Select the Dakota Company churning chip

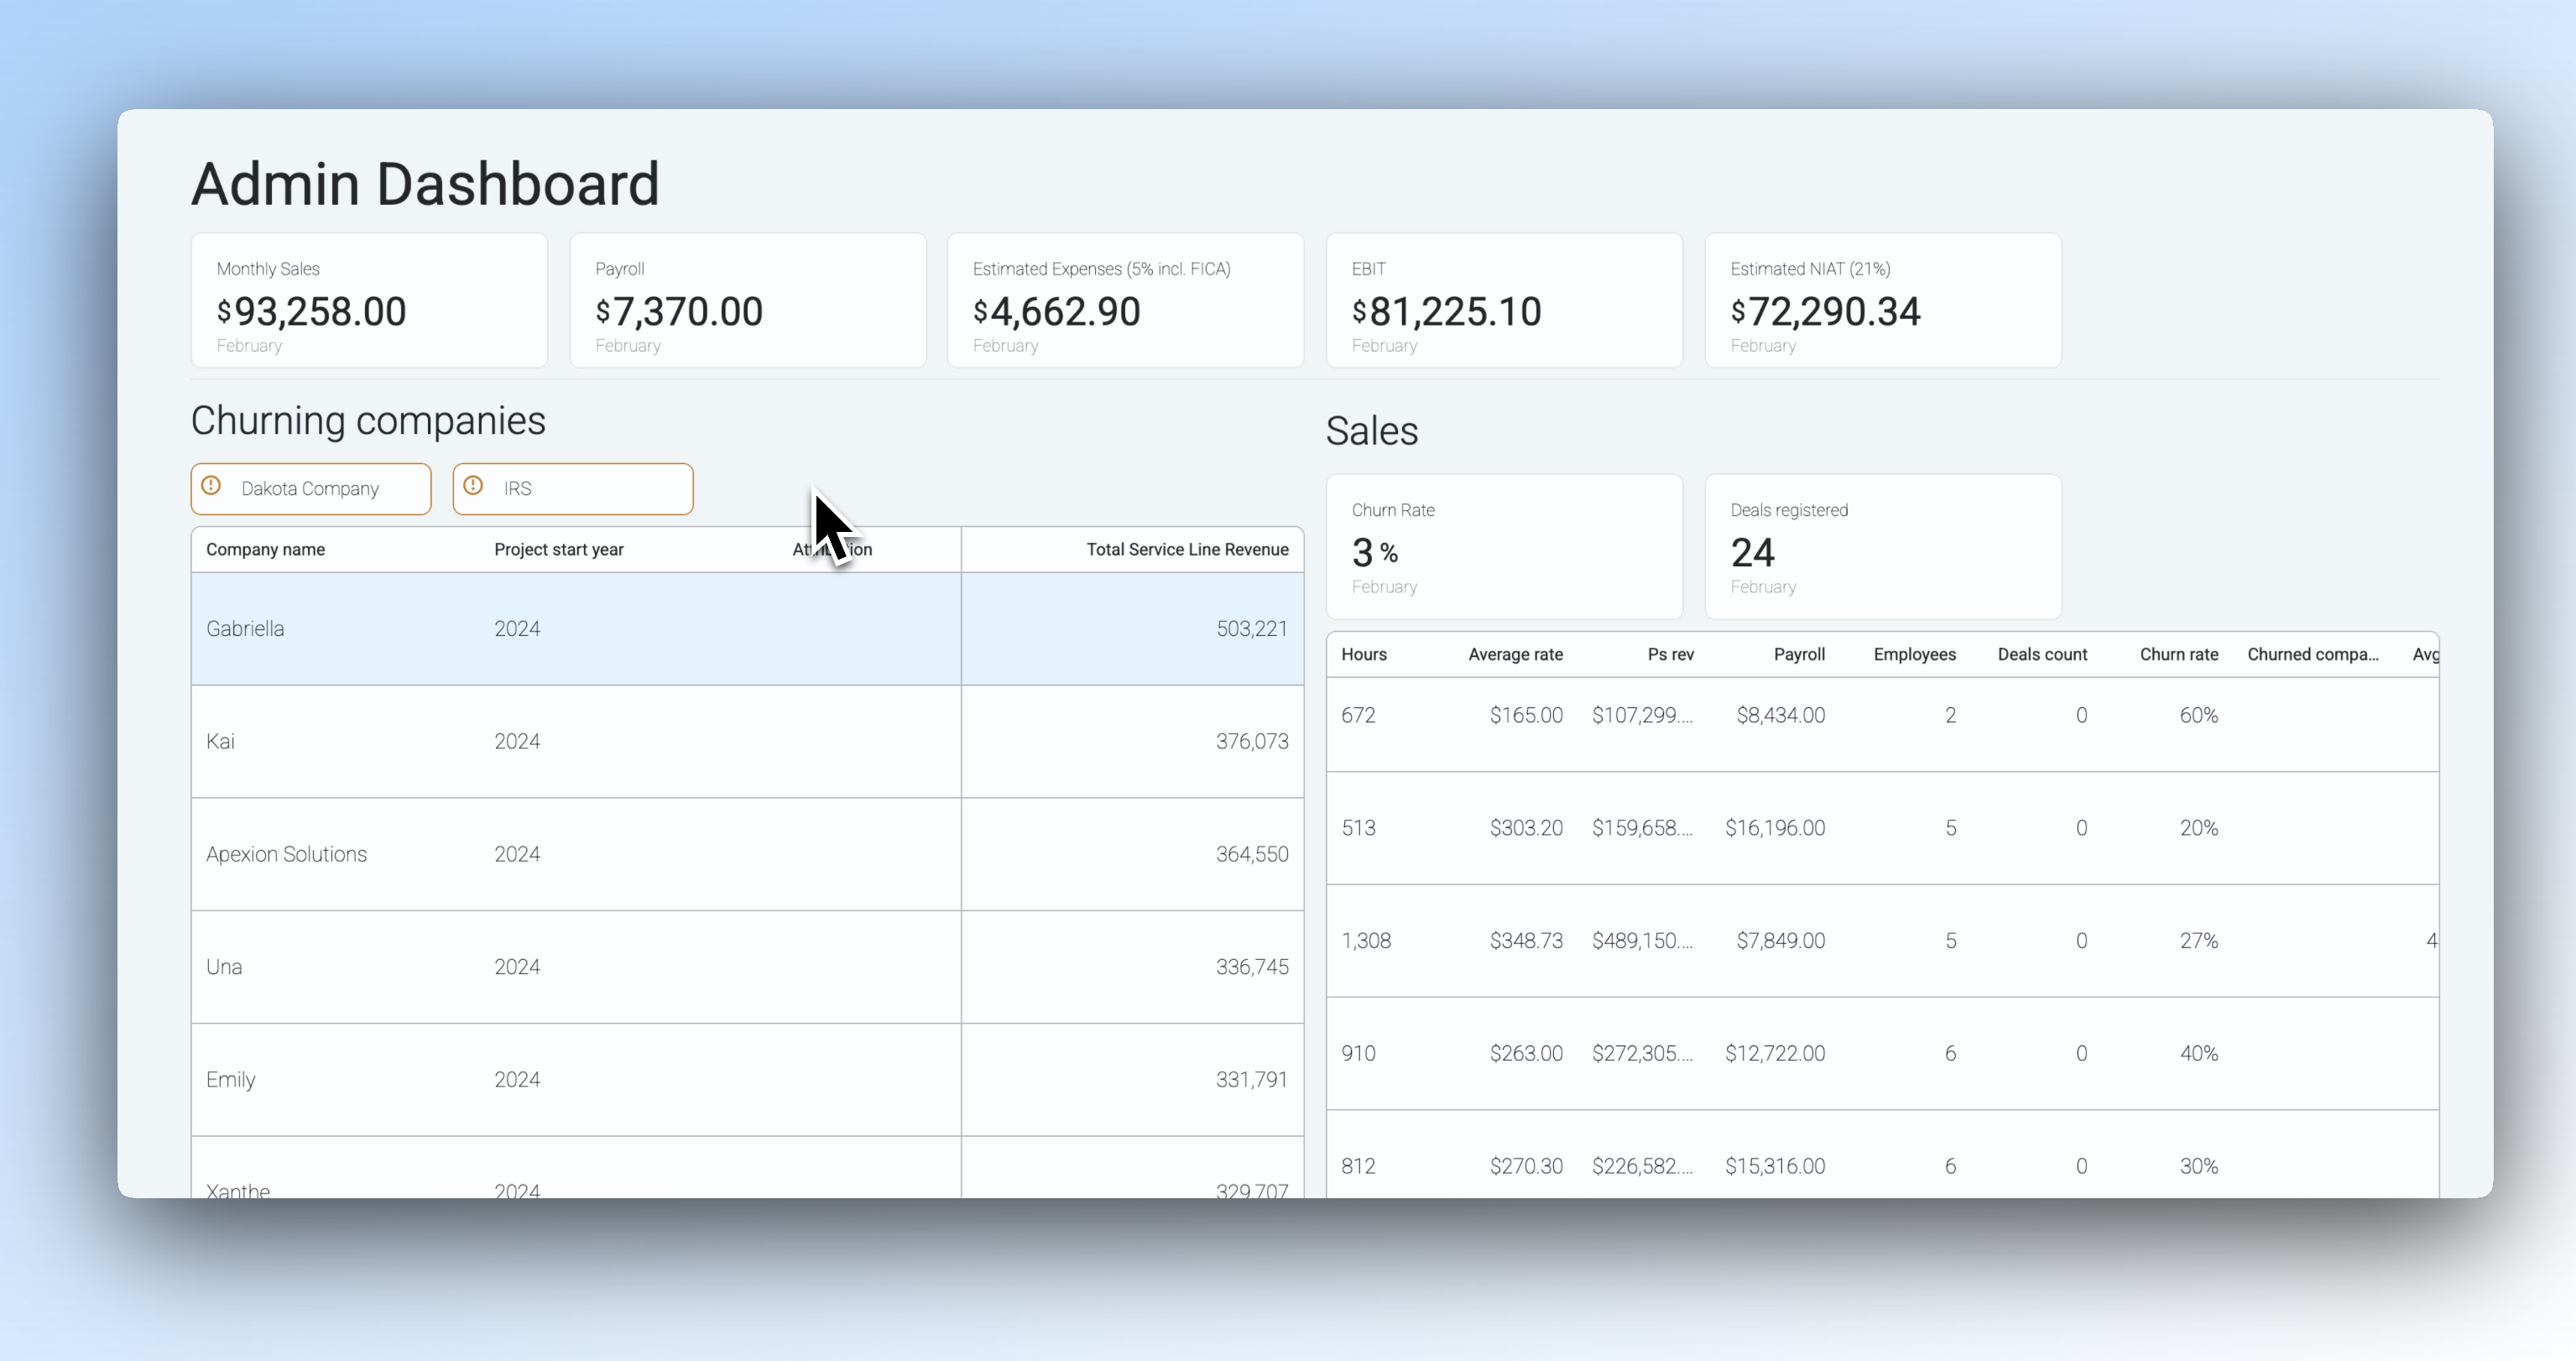(311, 489)
